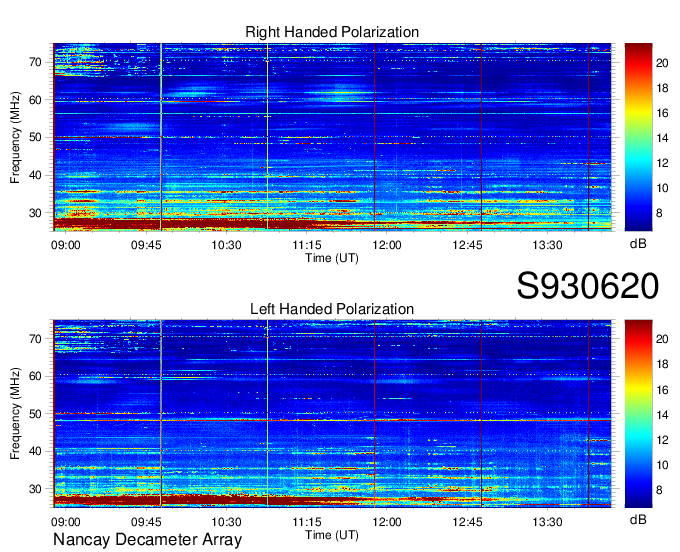
Task: Click the "Left Handed Polarization" plot title
Action: tap(332, 309)
